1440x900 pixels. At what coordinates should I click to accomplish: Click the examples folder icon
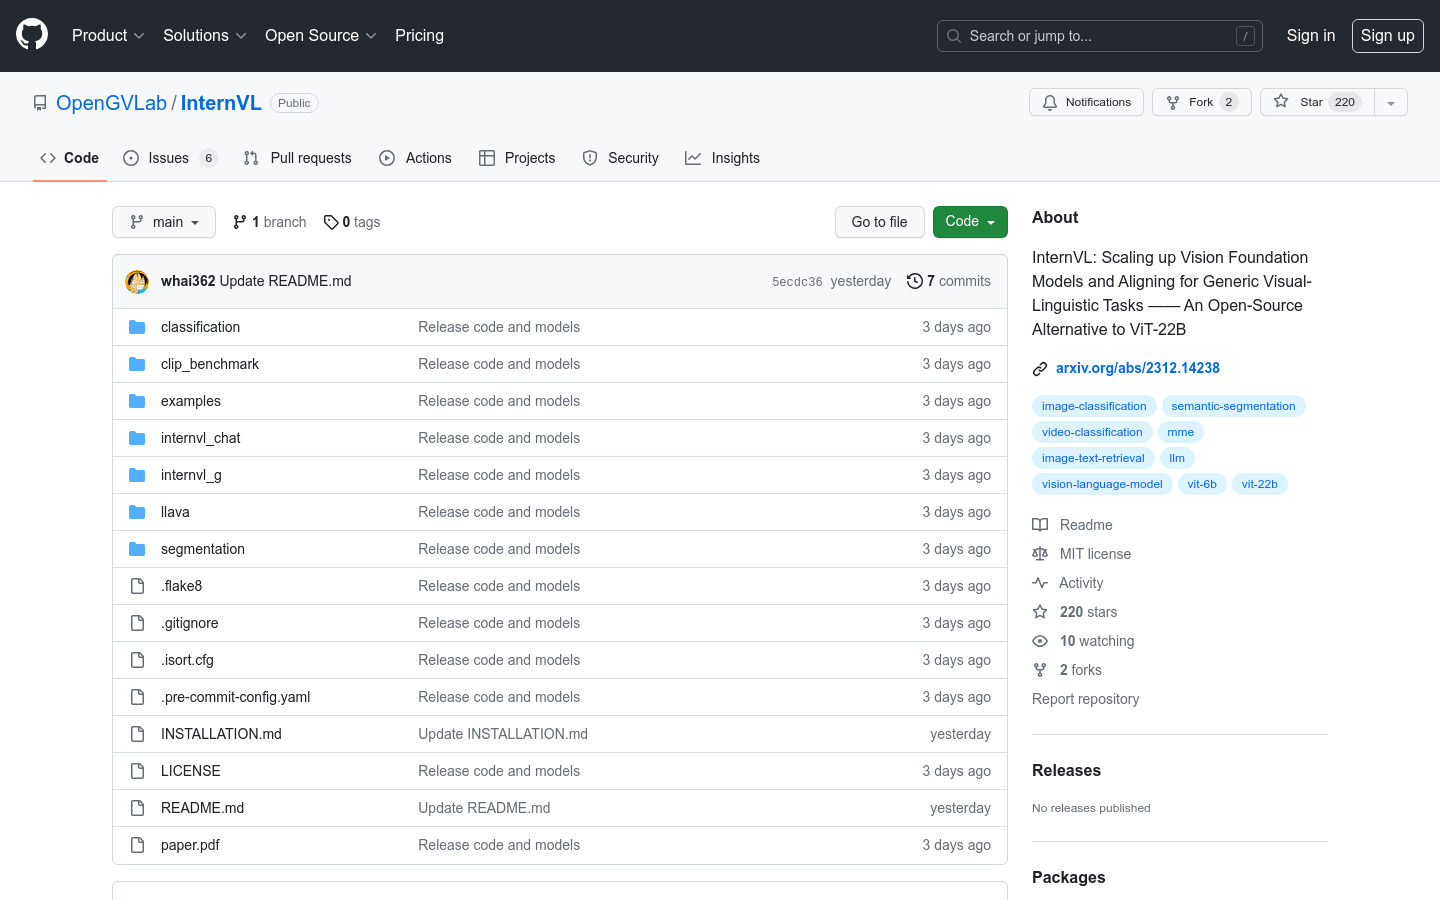click(137, 401)
